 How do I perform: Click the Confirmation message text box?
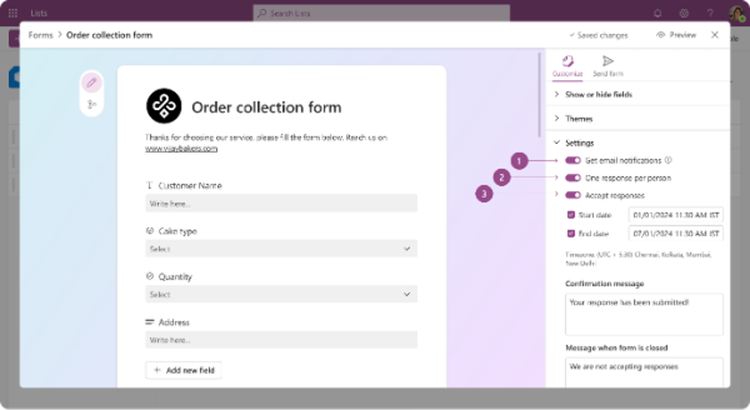pos(644,314)
